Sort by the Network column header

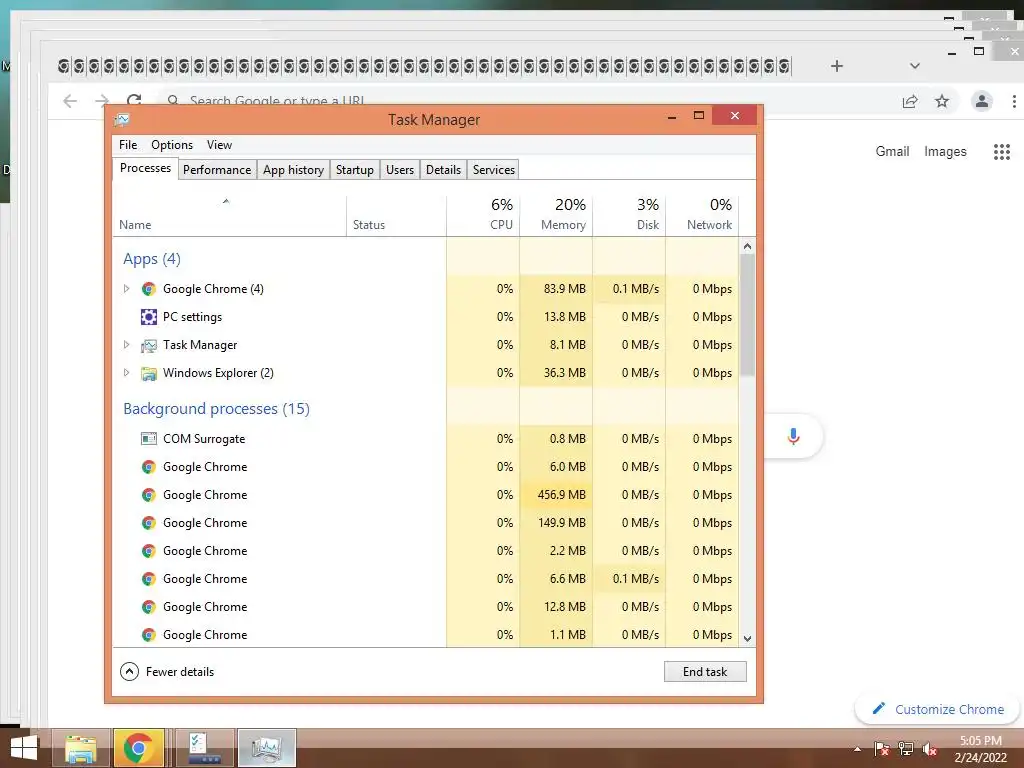(x=703, y=216)
